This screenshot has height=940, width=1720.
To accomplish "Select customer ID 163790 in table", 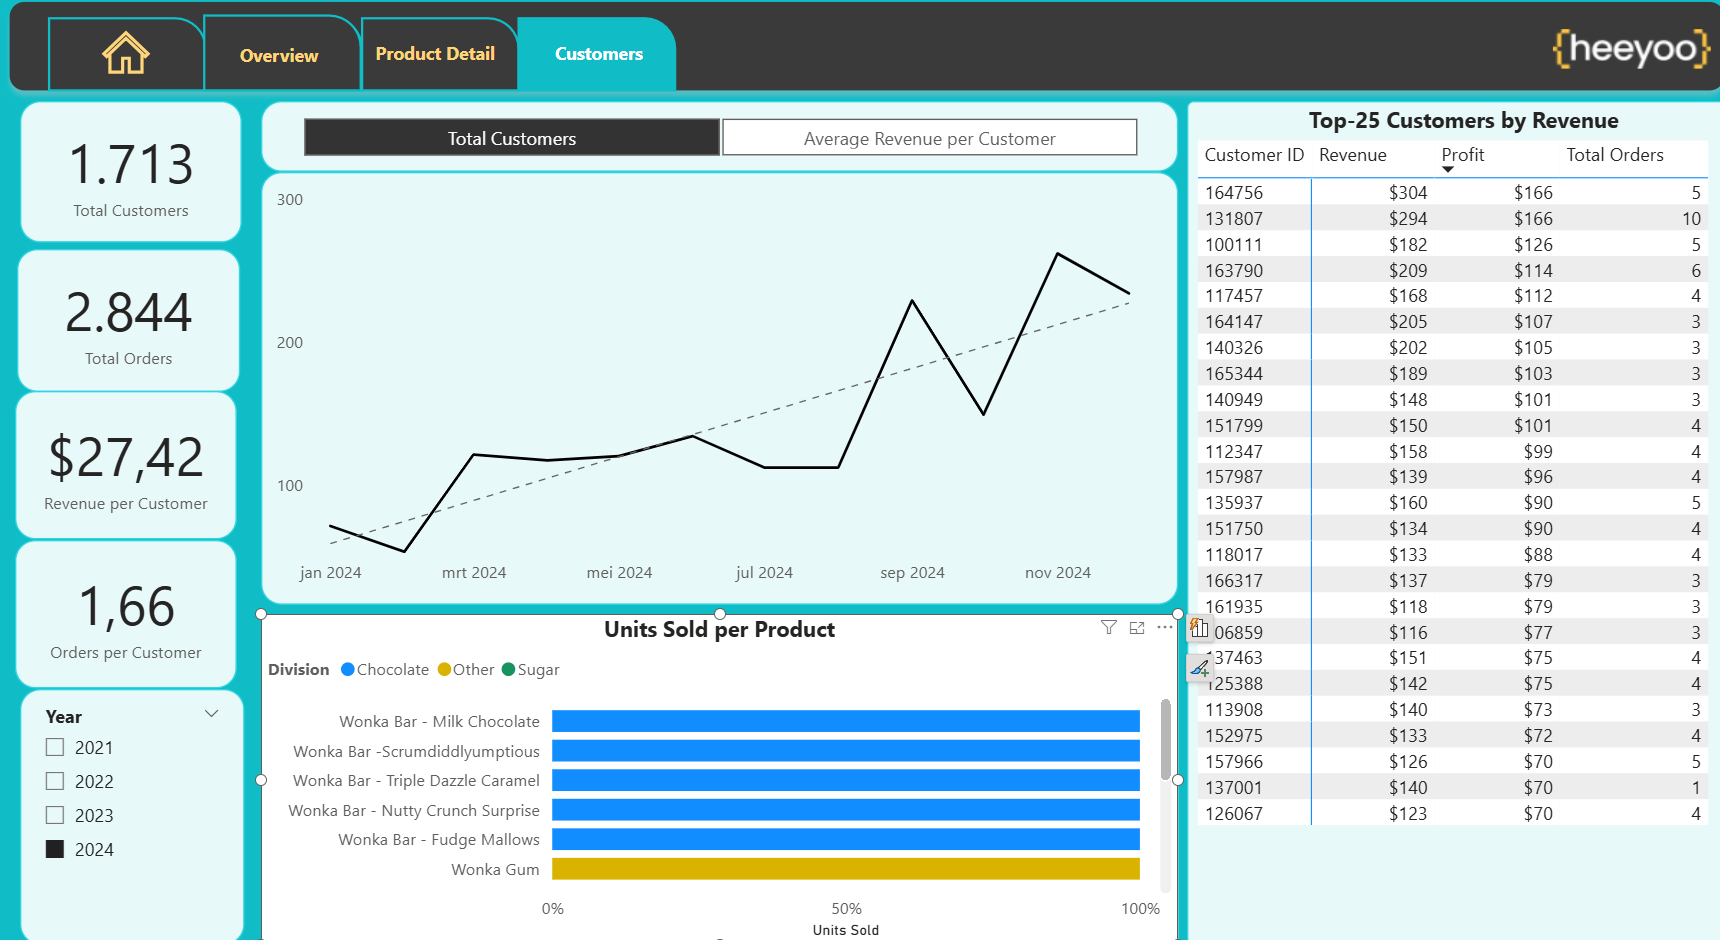I will tap(1233, 270).
